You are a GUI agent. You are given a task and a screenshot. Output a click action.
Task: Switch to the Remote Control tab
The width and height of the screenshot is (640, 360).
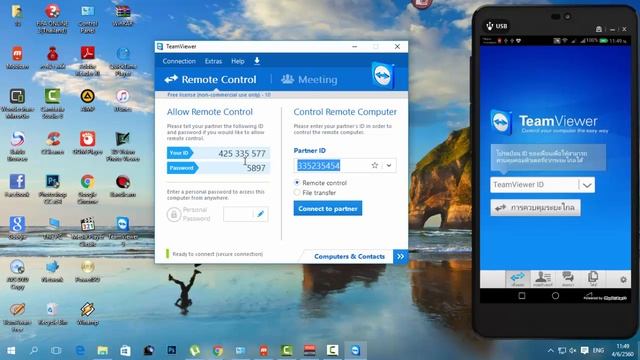click(x=211, y=79)
